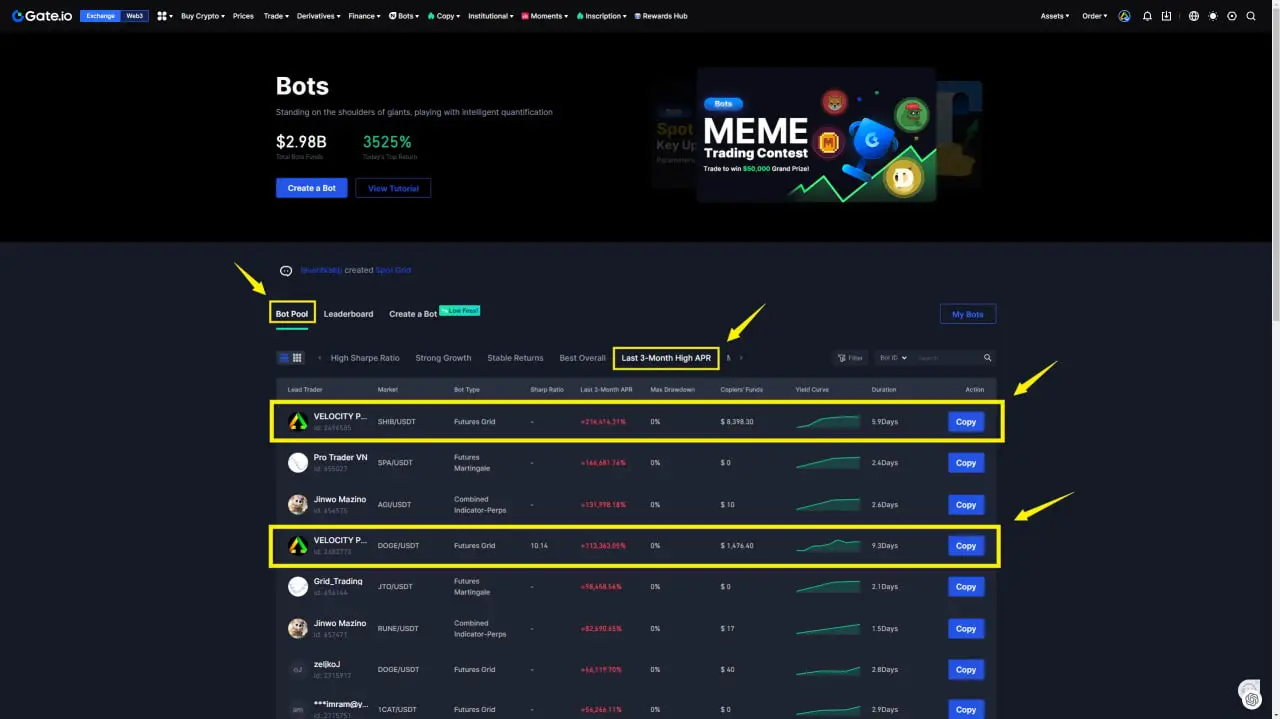The height and width of the screenshot is (719, 1280).
Task: Click Grid_Trading avatar
Action: (x=298, y=586)
